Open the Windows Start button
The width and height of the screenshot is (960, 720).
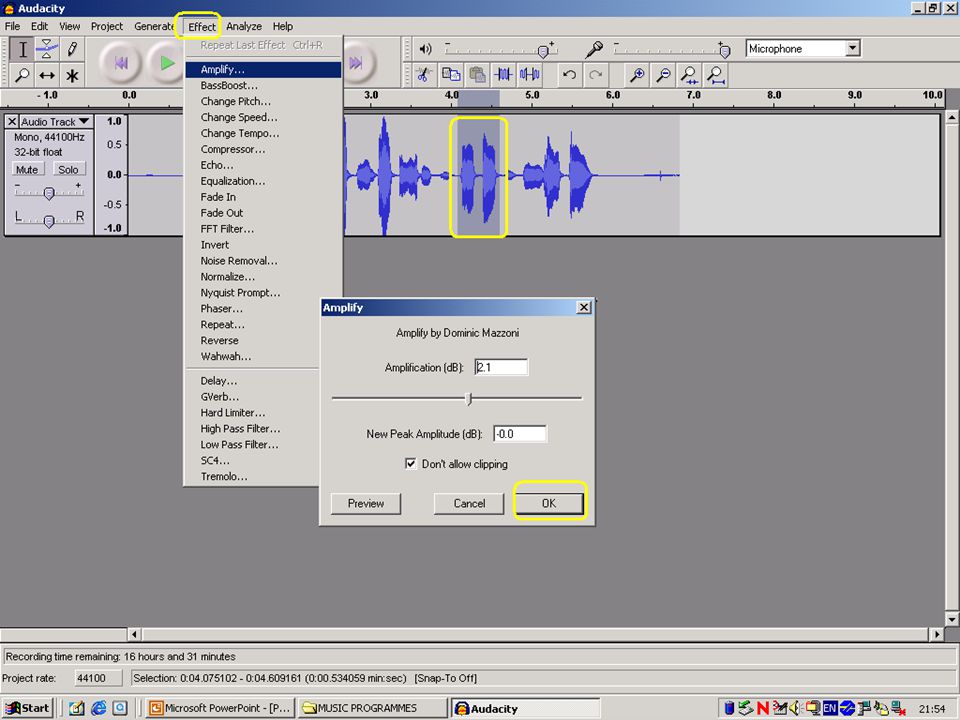[27, 708]
